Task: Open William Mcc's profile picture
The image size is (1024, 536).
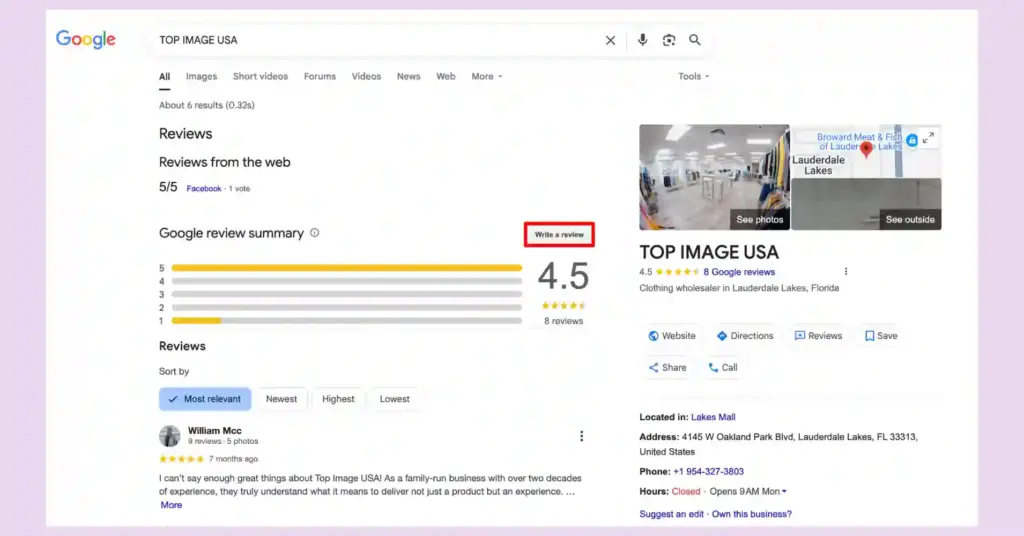Action: (x=170, y=436)
